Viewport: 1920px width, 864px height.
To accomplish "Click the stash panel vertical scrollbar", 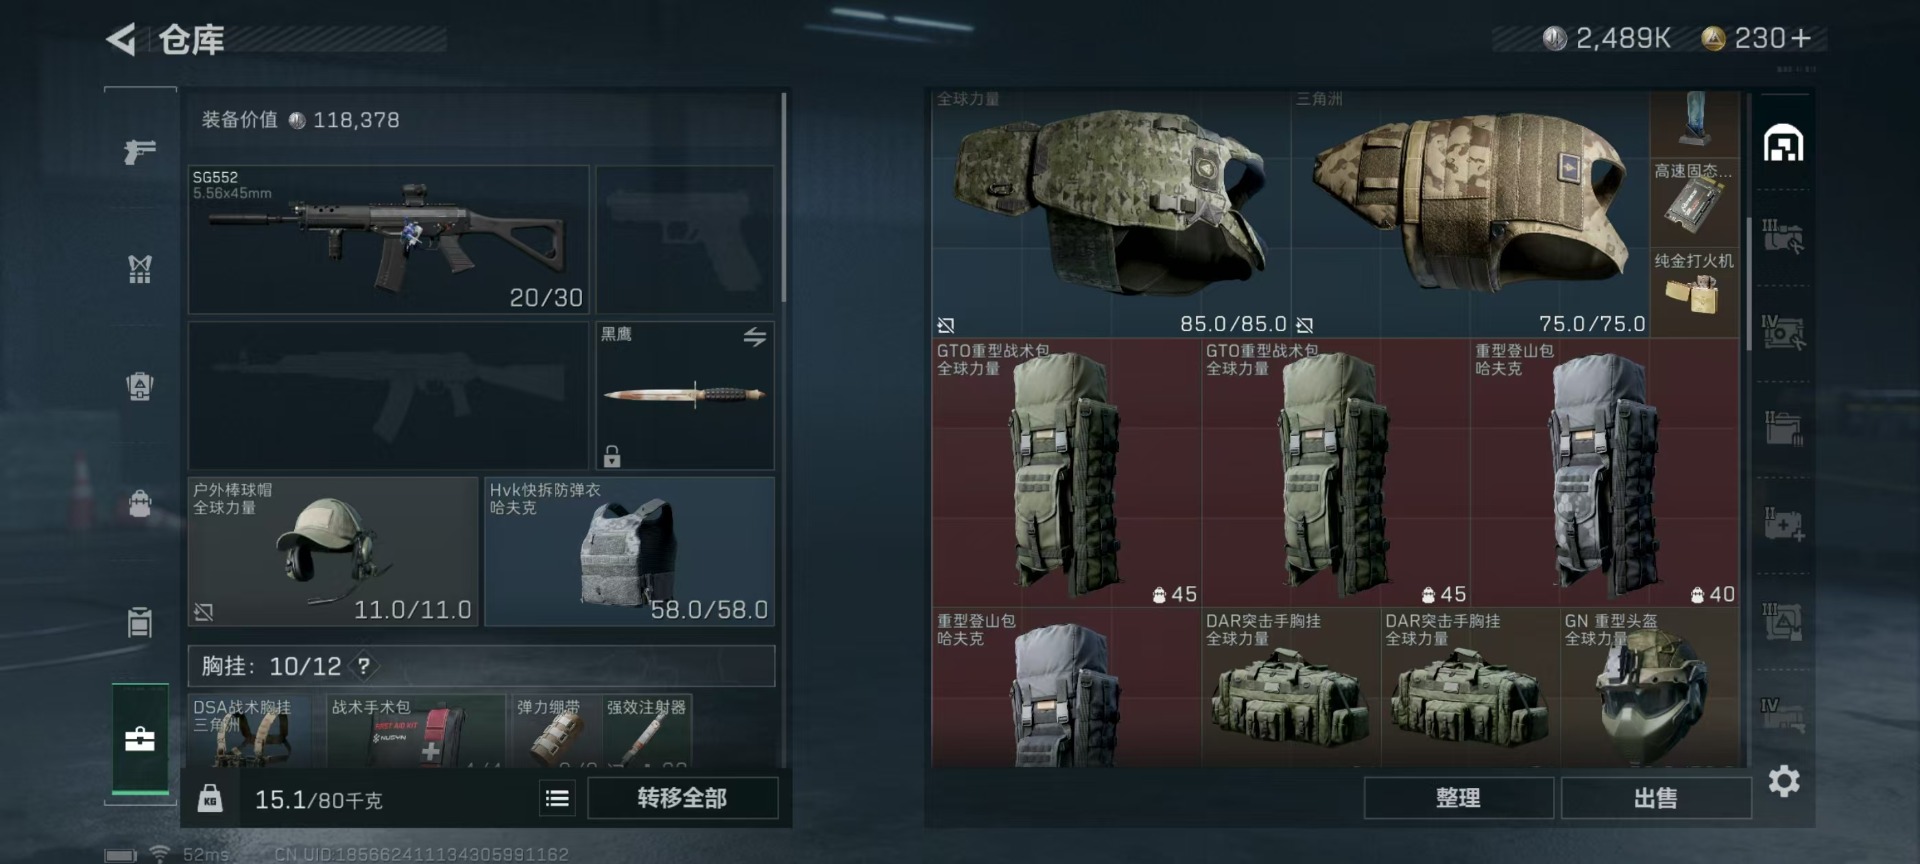I will point(1749,285).
